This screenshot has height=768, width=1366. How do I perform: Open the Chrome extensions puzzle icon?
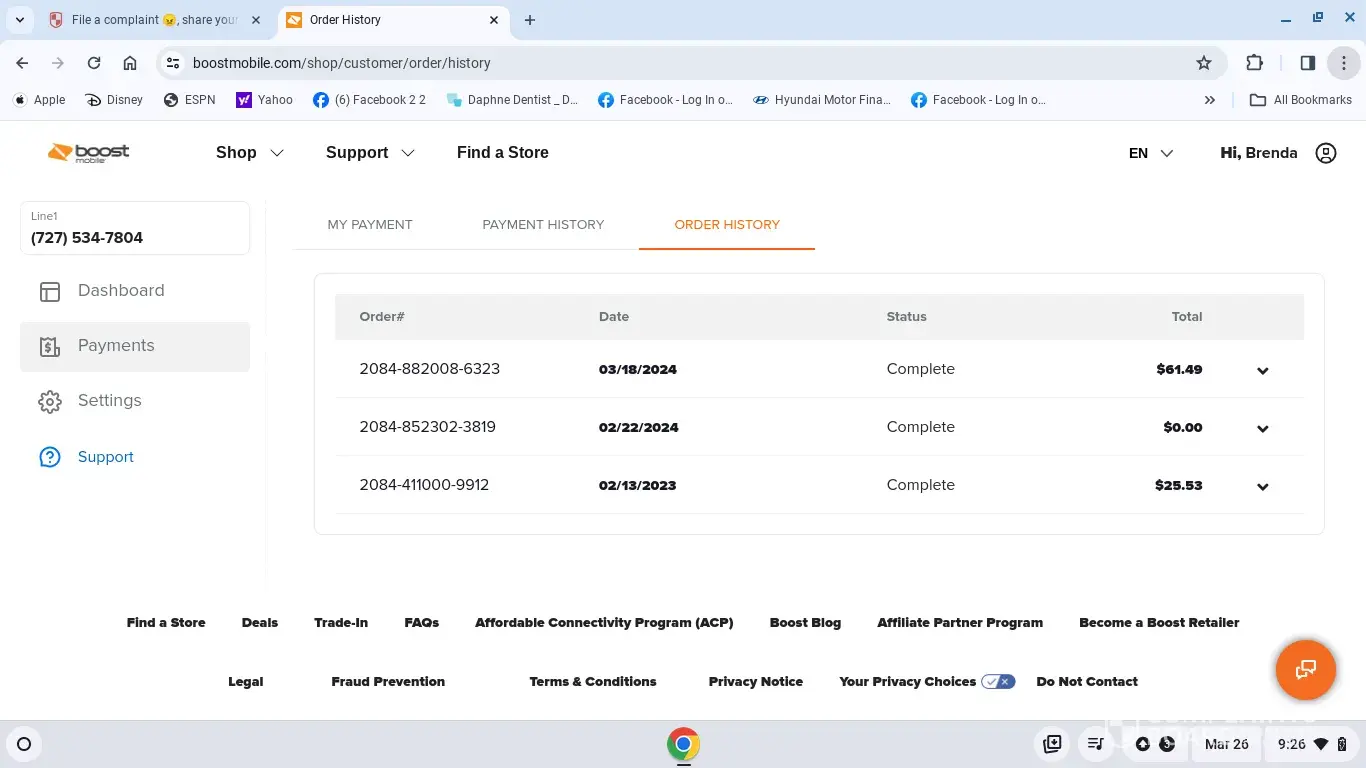coord(1254,63)
